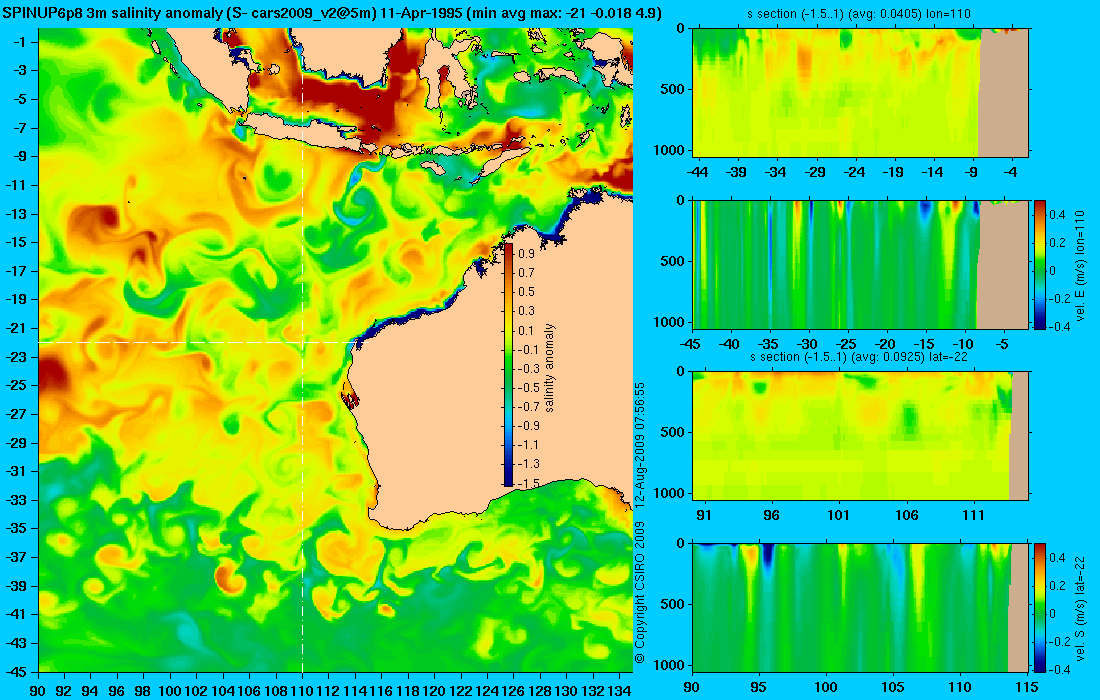Viewport: 1100px width, 700px height.
Task: Open the eastward velocity section plot at lon=110
Action: pos(860,264)
